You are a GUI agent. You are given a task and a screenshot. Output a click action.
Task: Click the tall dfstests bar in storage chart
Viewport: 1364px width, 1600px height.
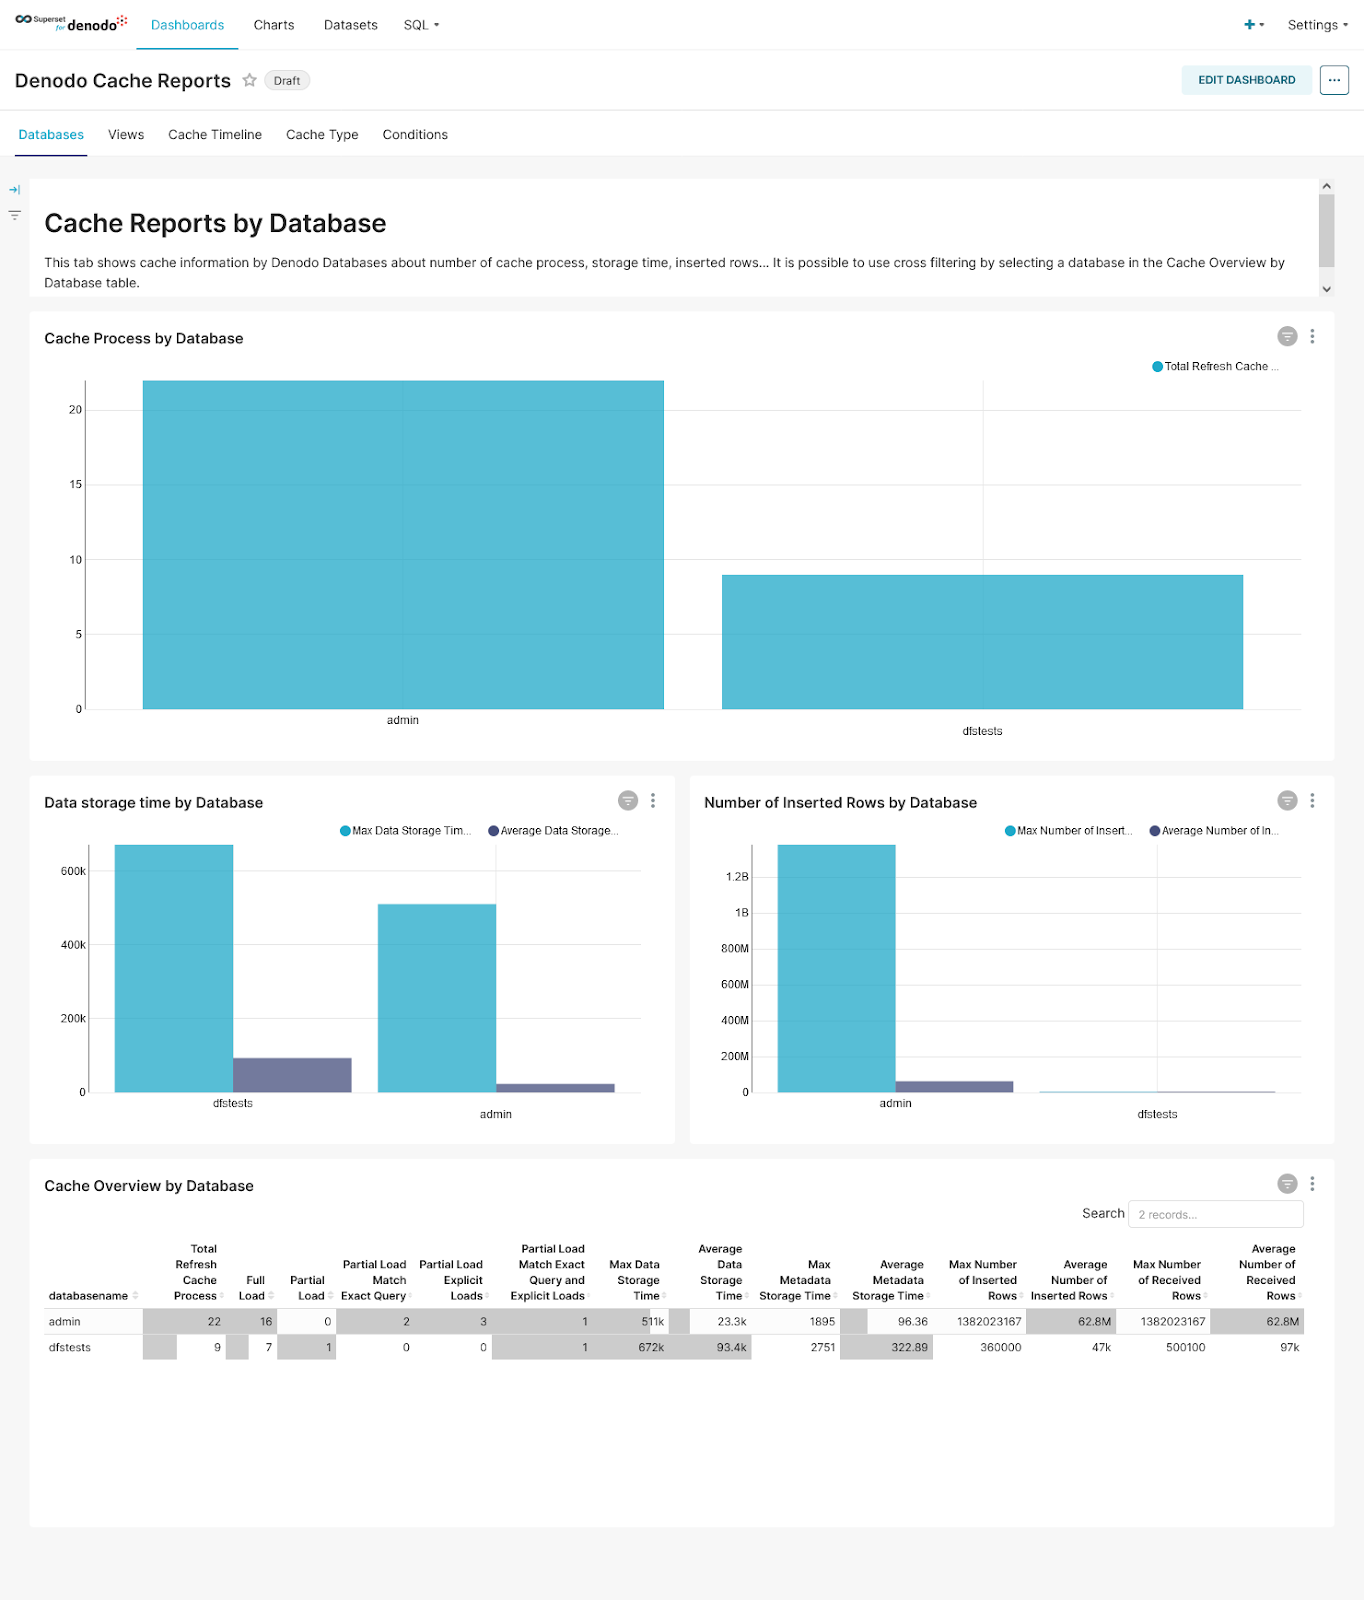(x=174, y=968)
